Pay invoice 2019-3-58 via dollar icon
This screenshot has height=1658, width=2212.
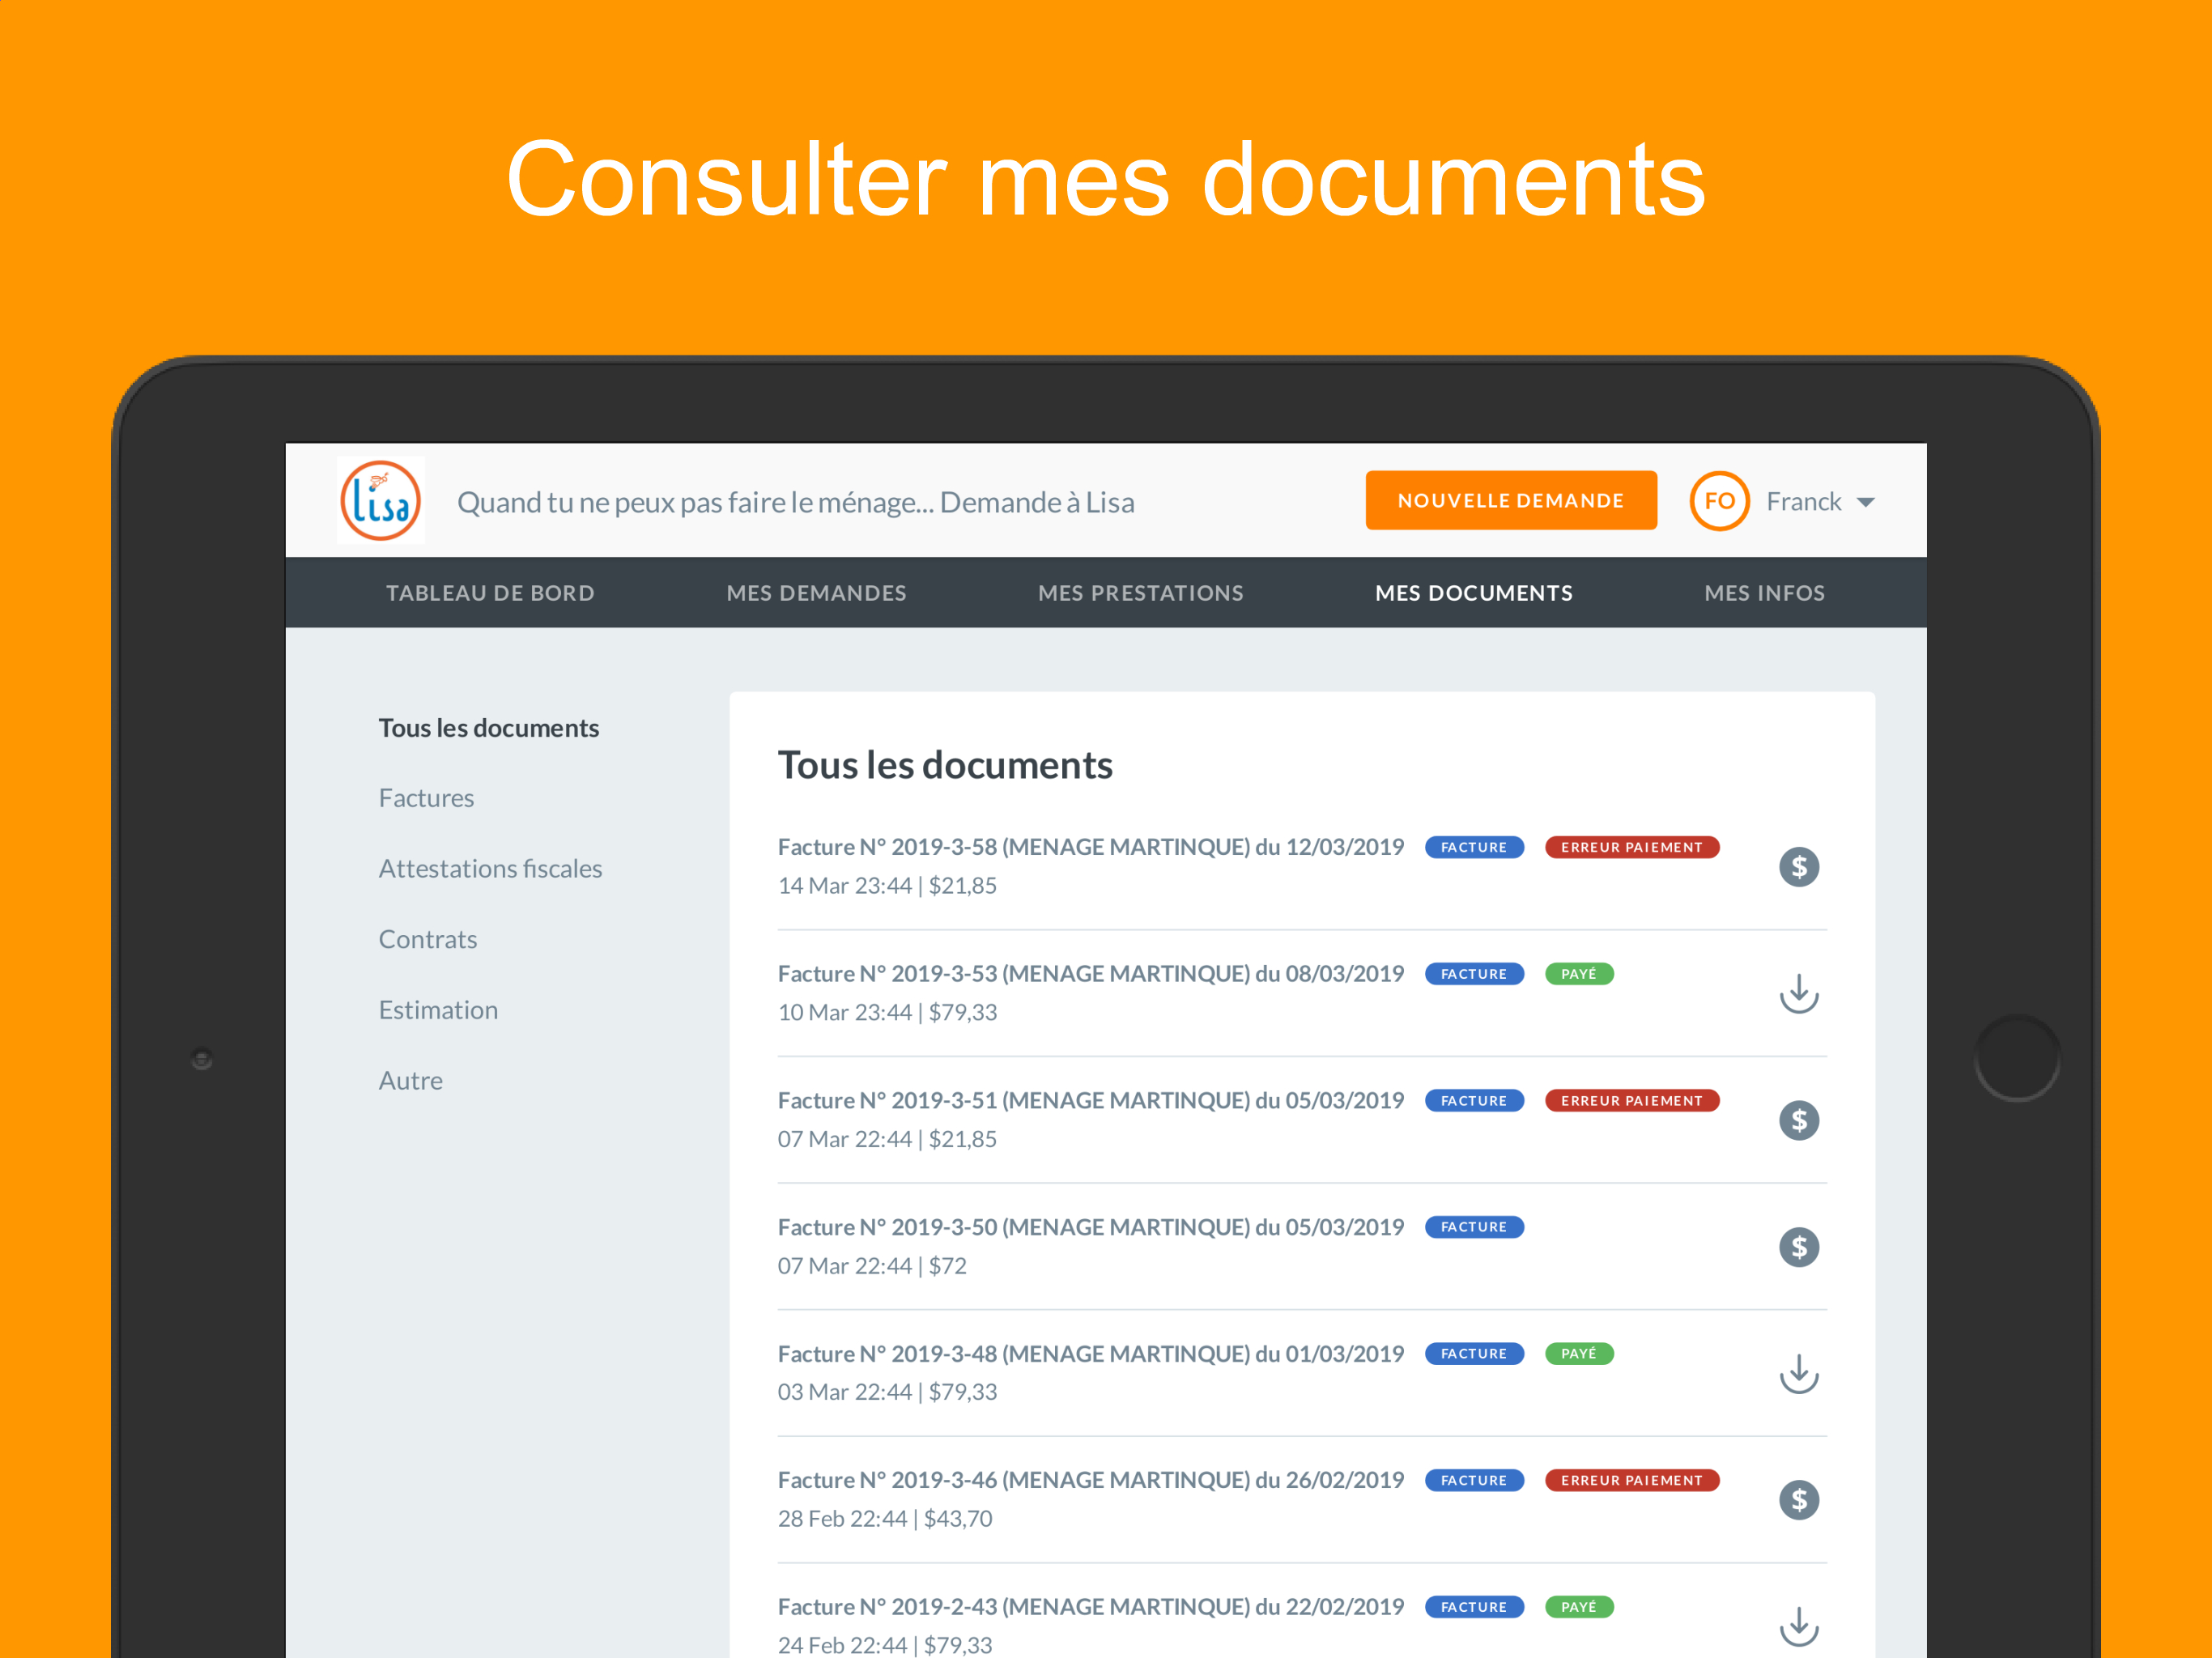(1798, 867)
